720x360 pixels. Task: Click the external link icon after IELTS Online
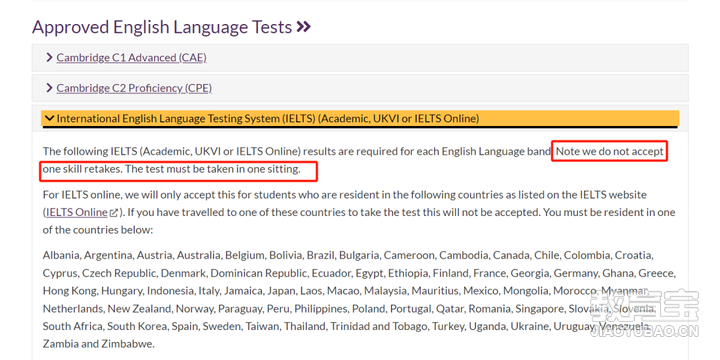(114, 213)
